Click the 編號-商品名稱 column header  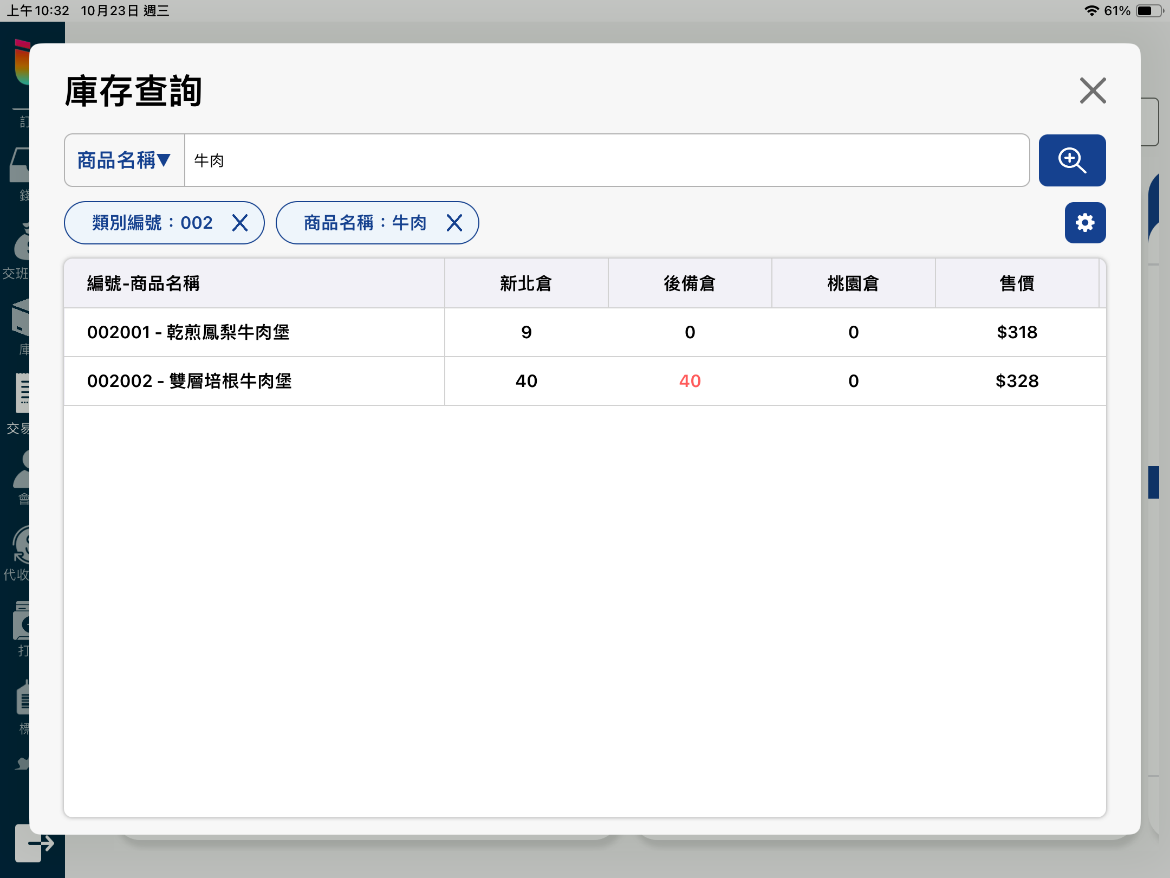pyautogui.click(x=143, y=284)
